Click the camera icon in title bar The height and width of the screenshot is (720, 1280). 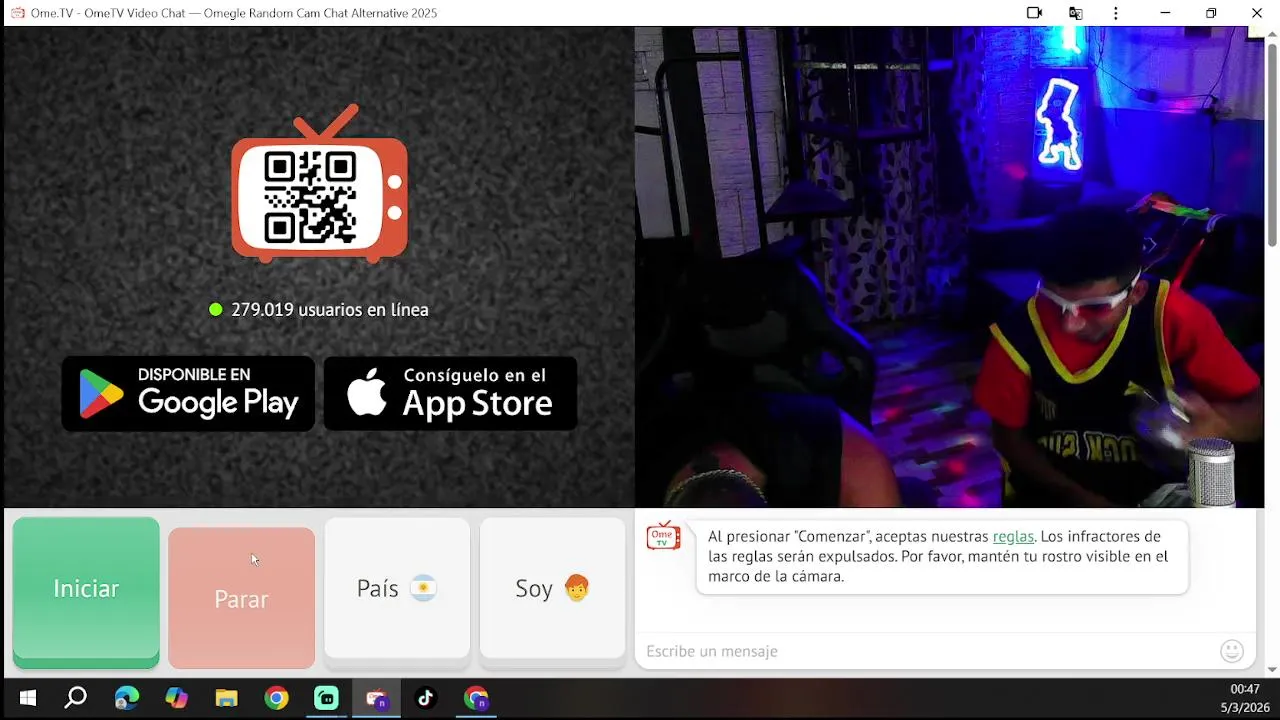pyautogui.click(x=1035, y=13)
